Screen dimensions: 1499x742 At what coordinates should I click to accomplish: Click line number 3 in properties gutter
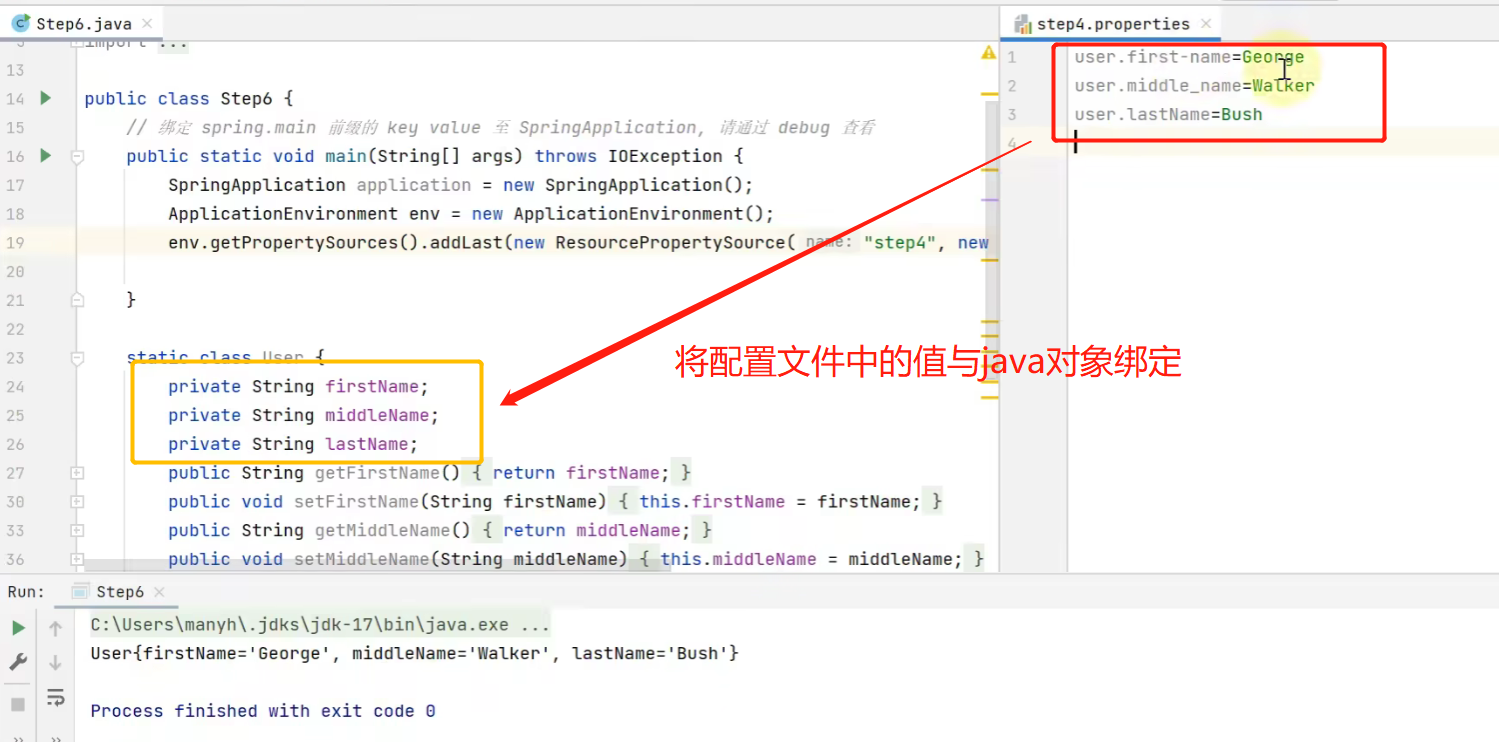[1012, 114]
